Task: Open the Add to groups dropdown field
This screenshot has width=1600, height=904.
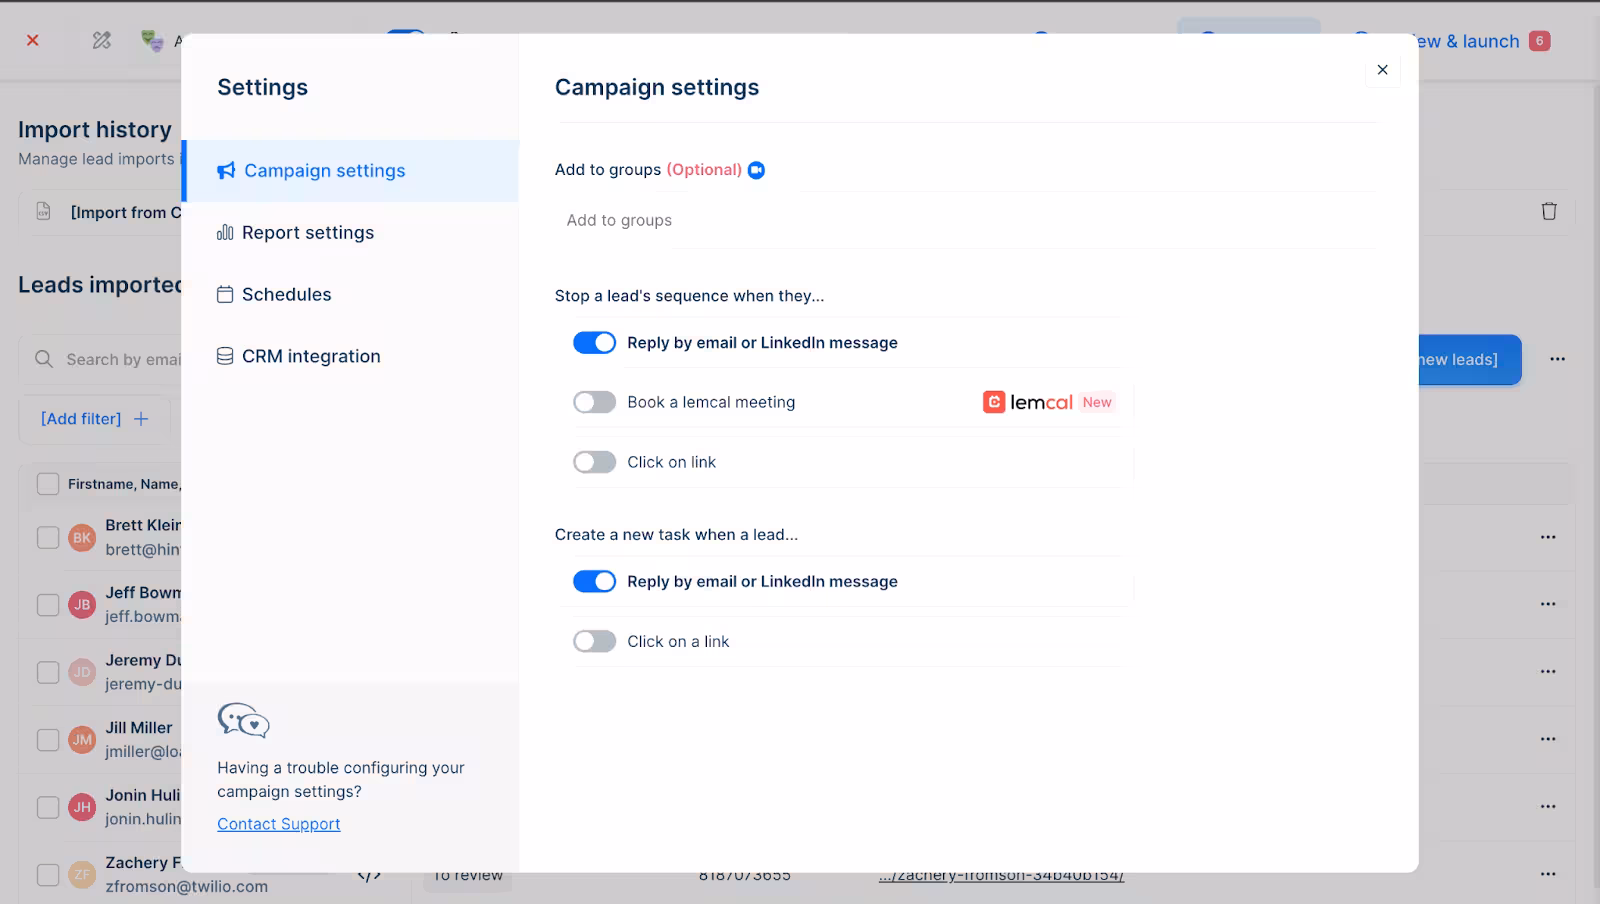Action: click(x=965, y=220)
